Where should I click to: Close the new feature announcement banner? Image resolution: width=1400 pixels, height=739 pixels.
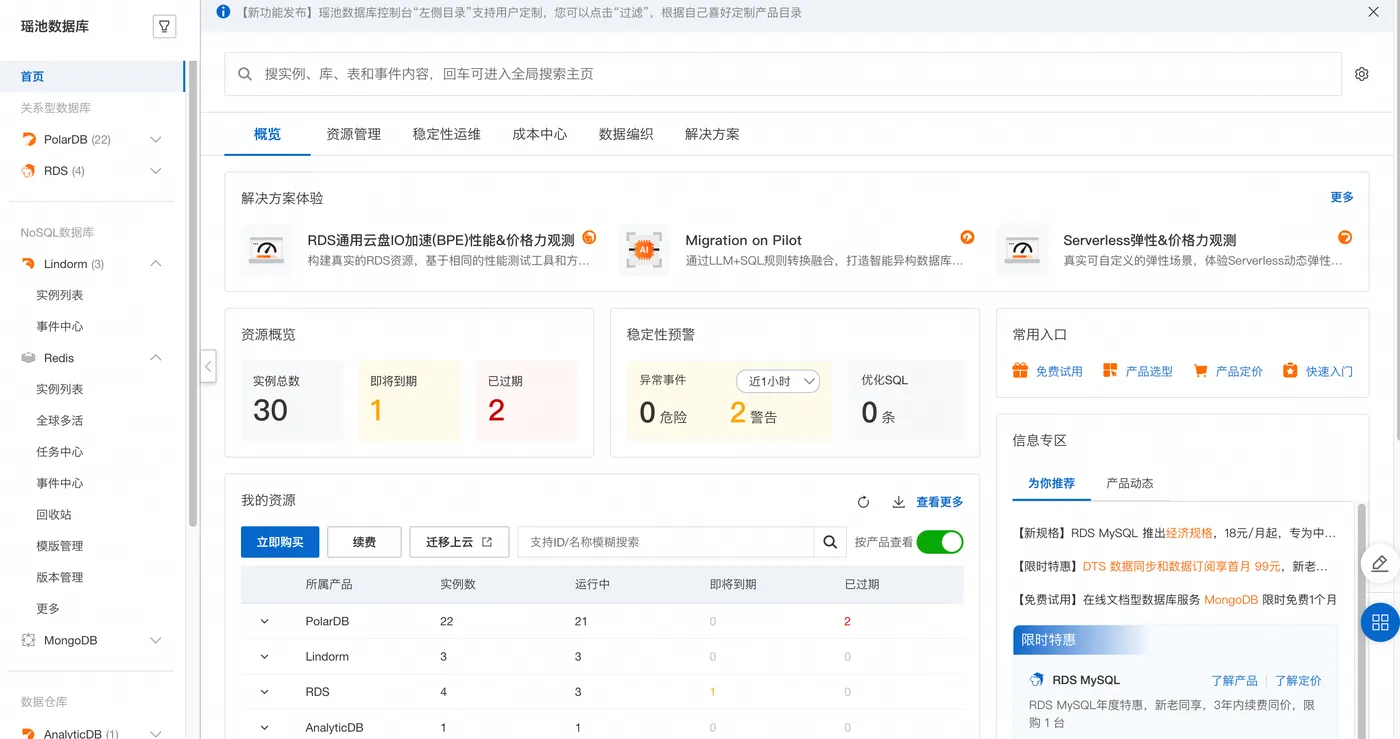pos(1373,12)
